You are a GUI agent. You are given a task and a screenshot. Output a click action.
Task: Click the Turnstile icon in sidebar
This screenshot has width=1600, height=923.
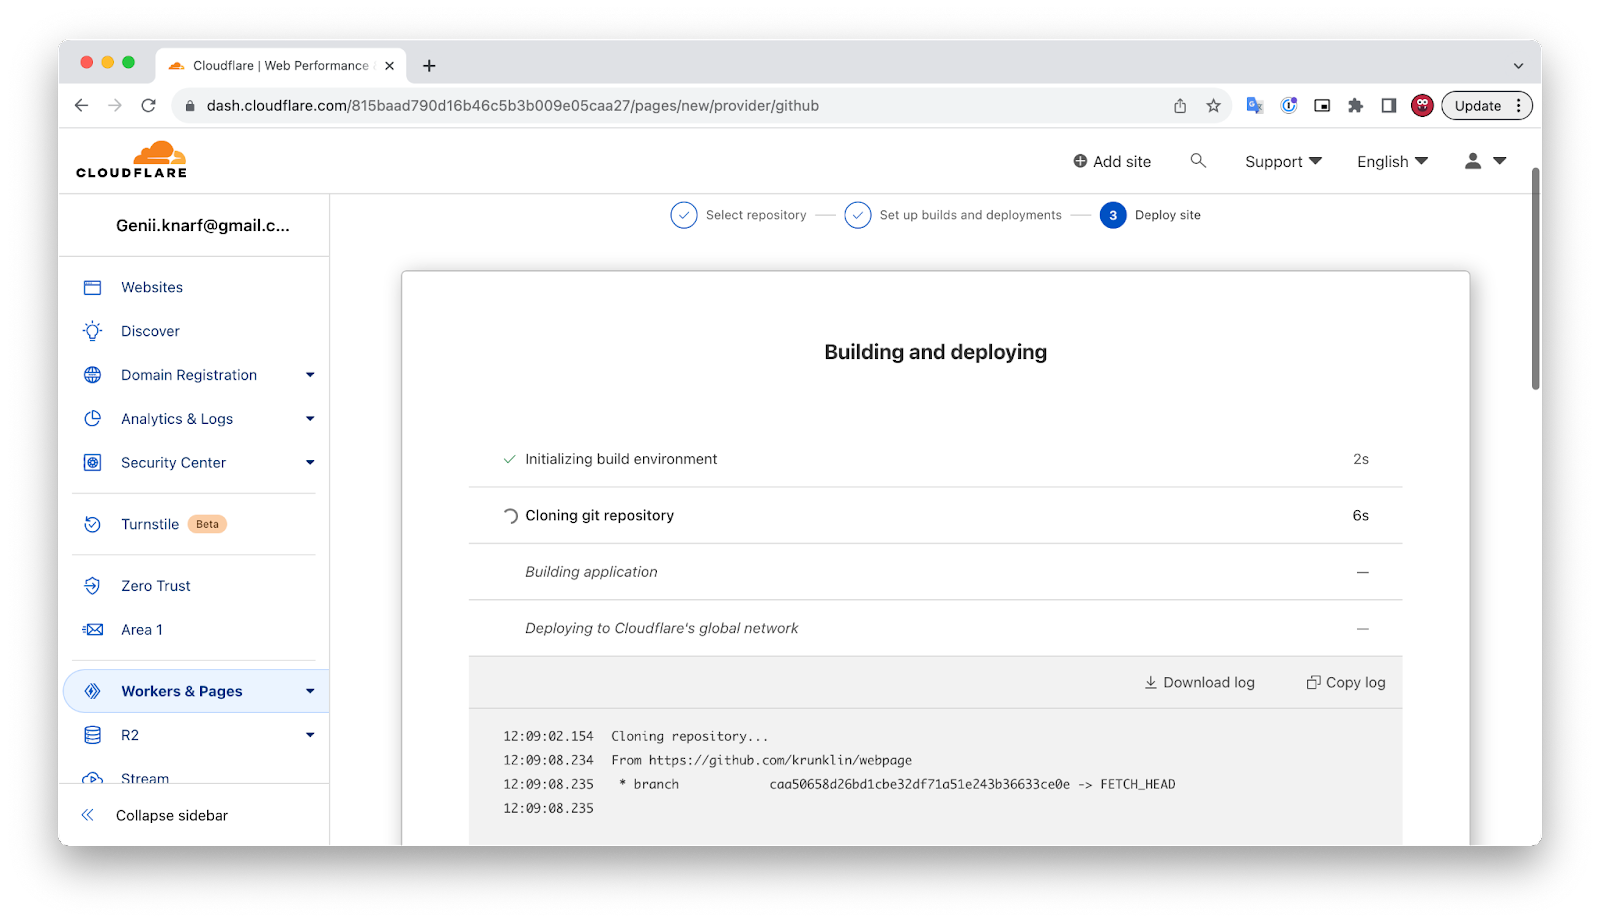[93, 524]
